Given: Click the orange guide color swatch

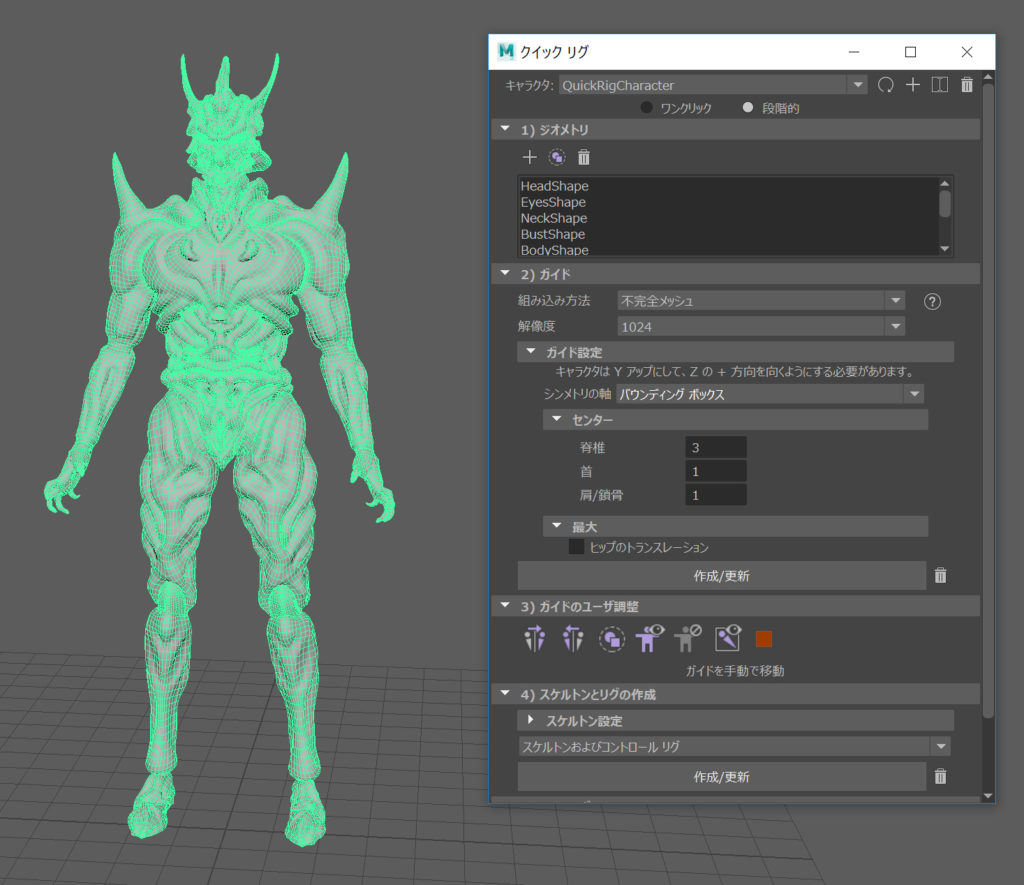Looking at the screenshot, I should 765,638.
